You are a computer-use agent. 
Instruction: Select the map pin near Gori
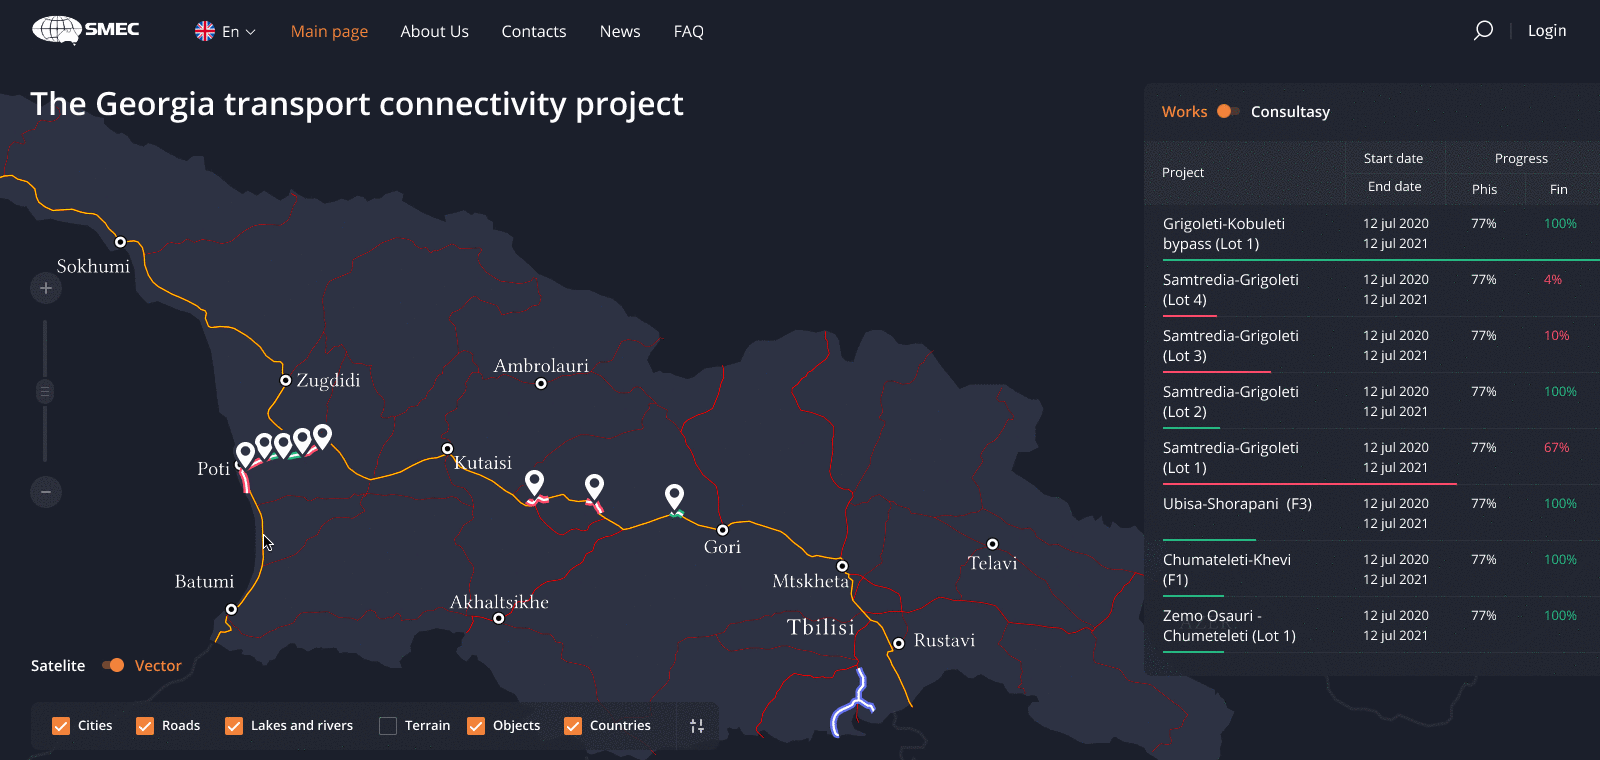[675, 496]
